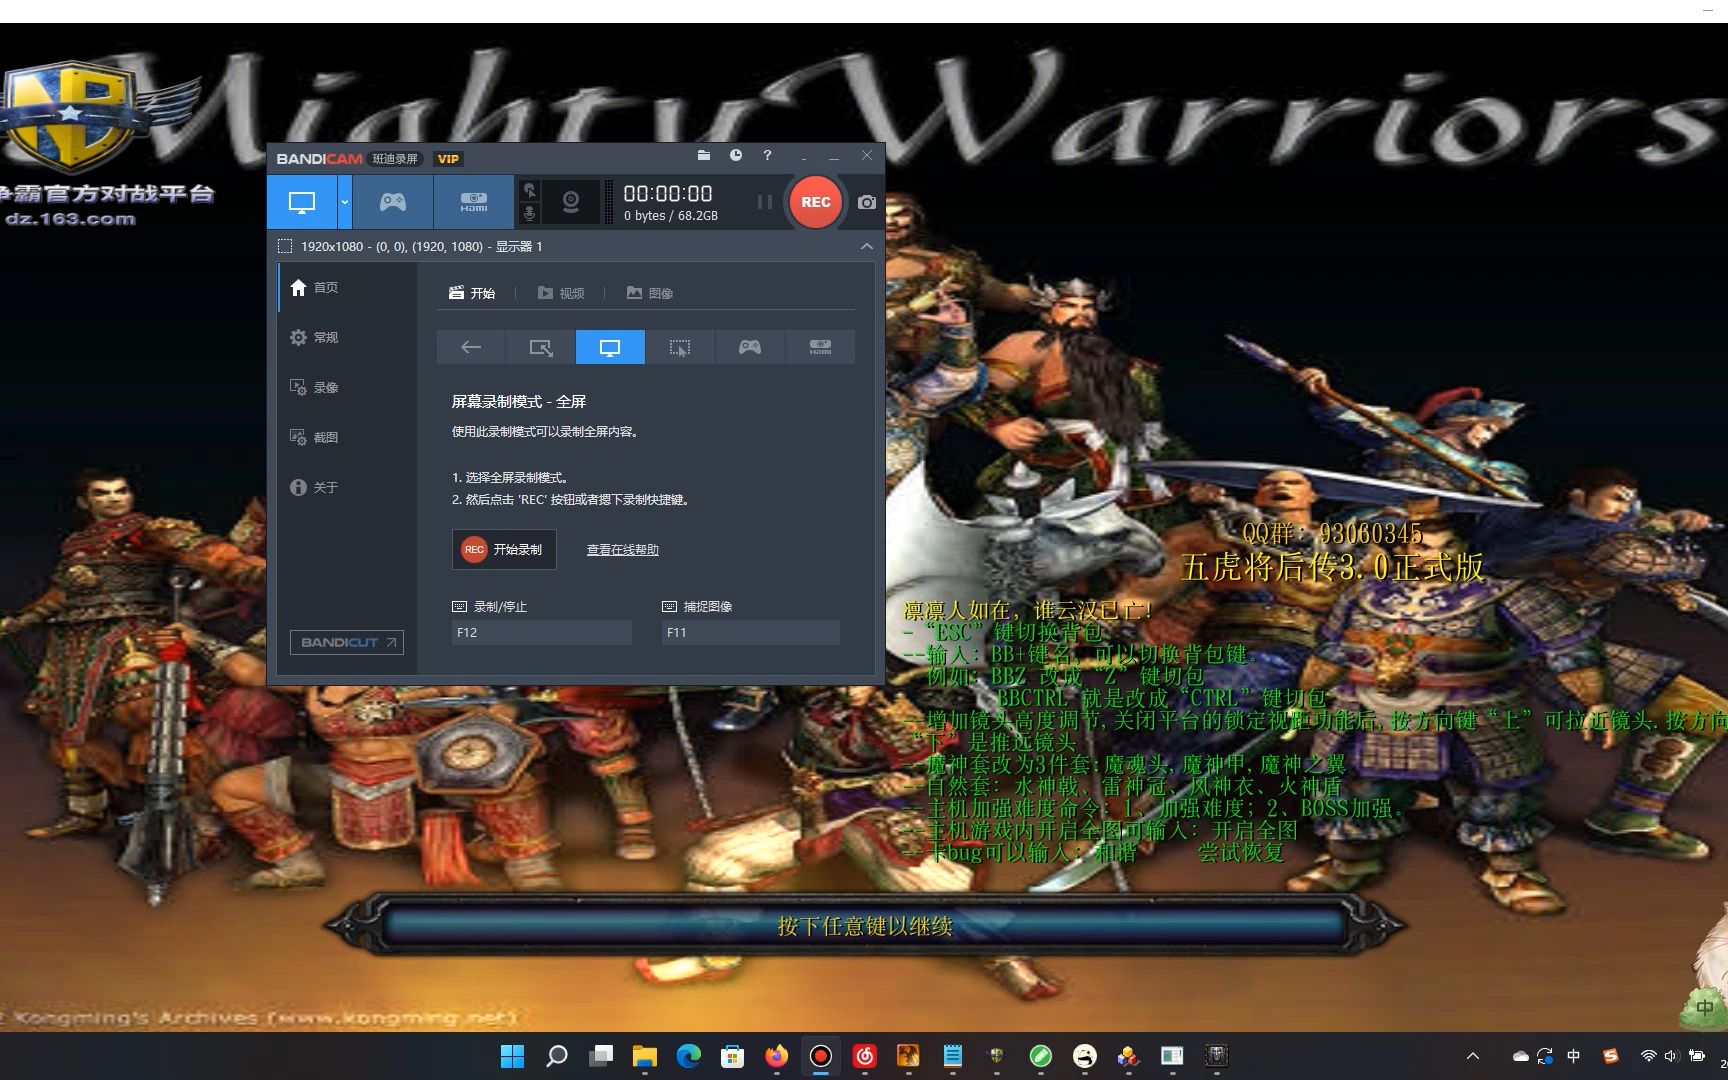Open the Sogou input tray icon

pos(1610,1056)
